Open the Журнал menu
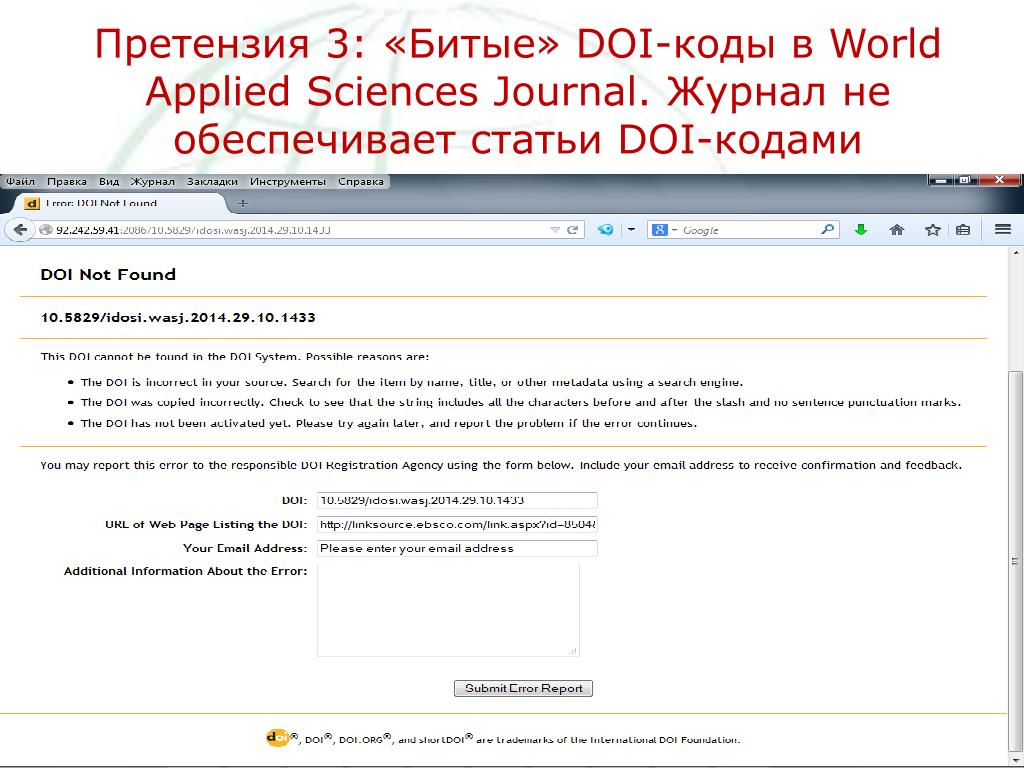The width and height of the screenshot is (1024, 768). pyautogui.click(x=152, y=182)
